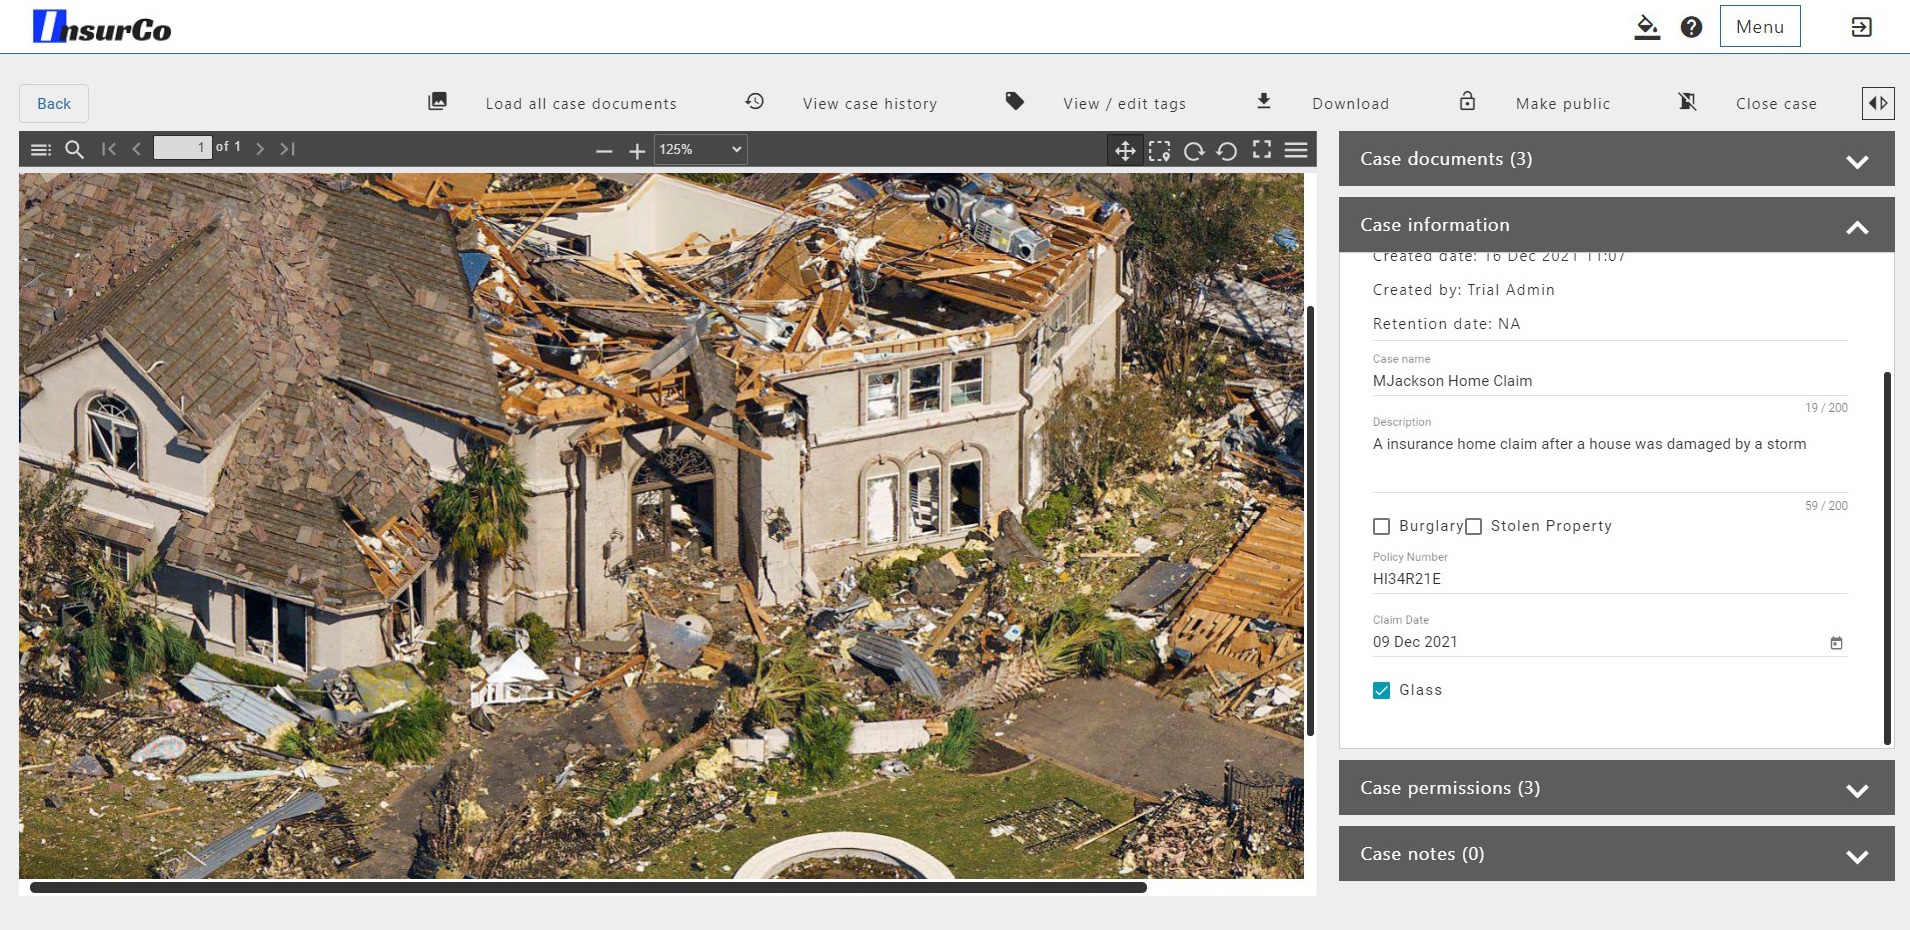
Task: Activate the marquee selection tool
Action: tap(1159, 151)
